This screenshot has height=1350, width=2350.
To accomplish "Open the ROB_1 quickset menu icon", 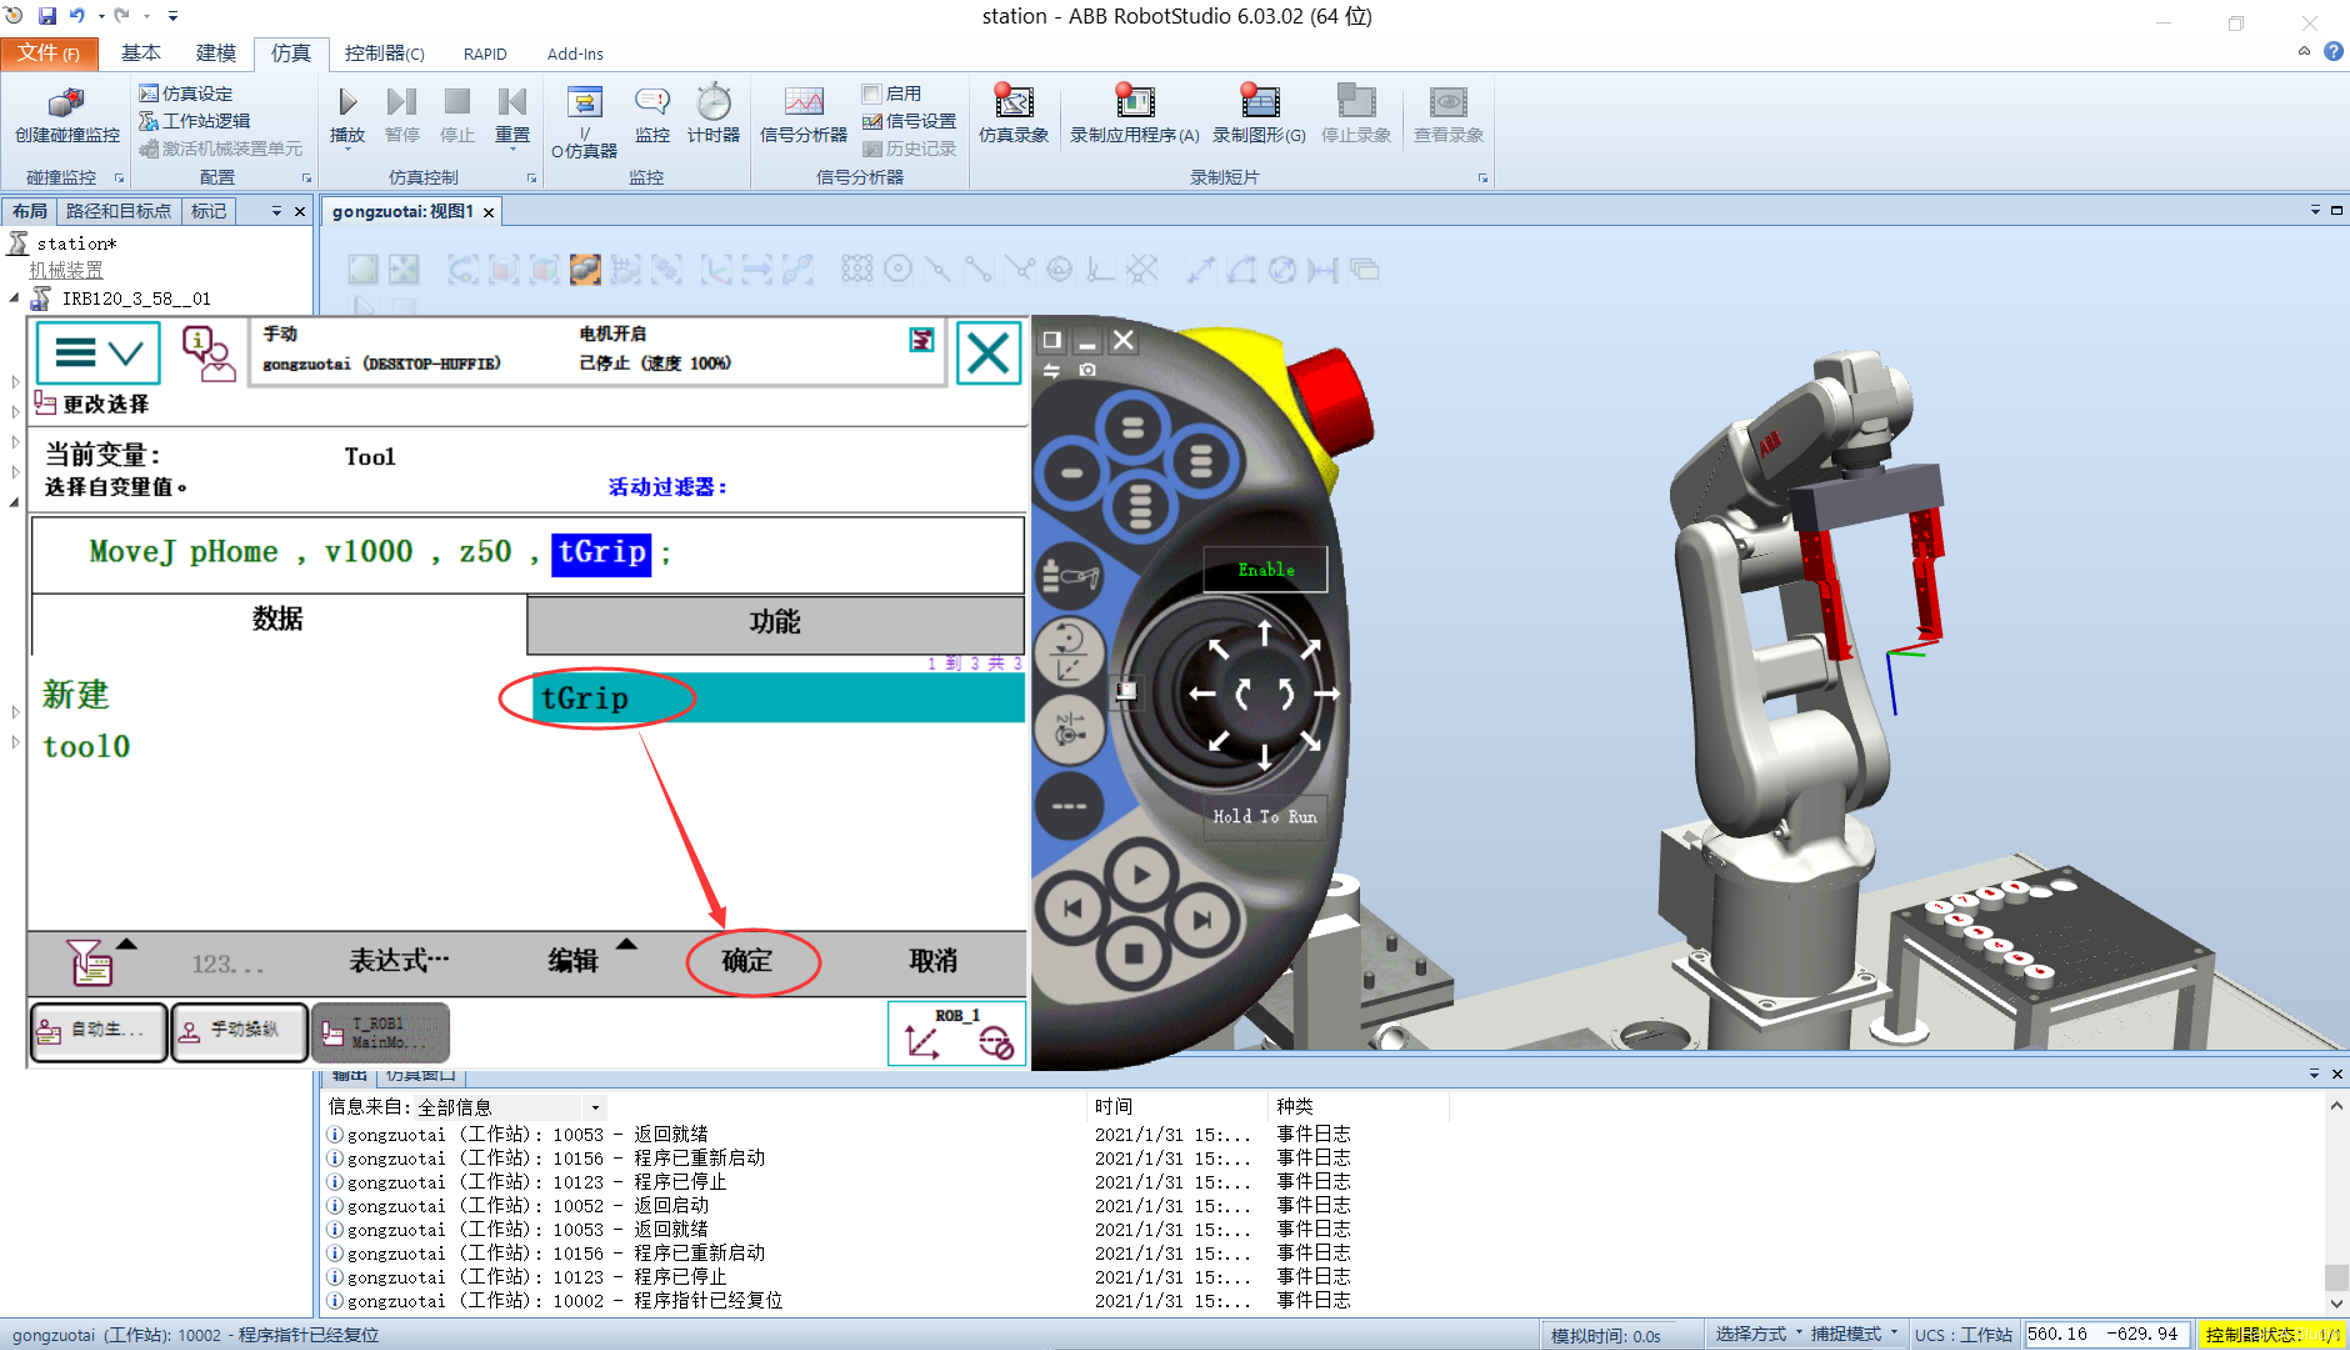I will coord(956,1033).
